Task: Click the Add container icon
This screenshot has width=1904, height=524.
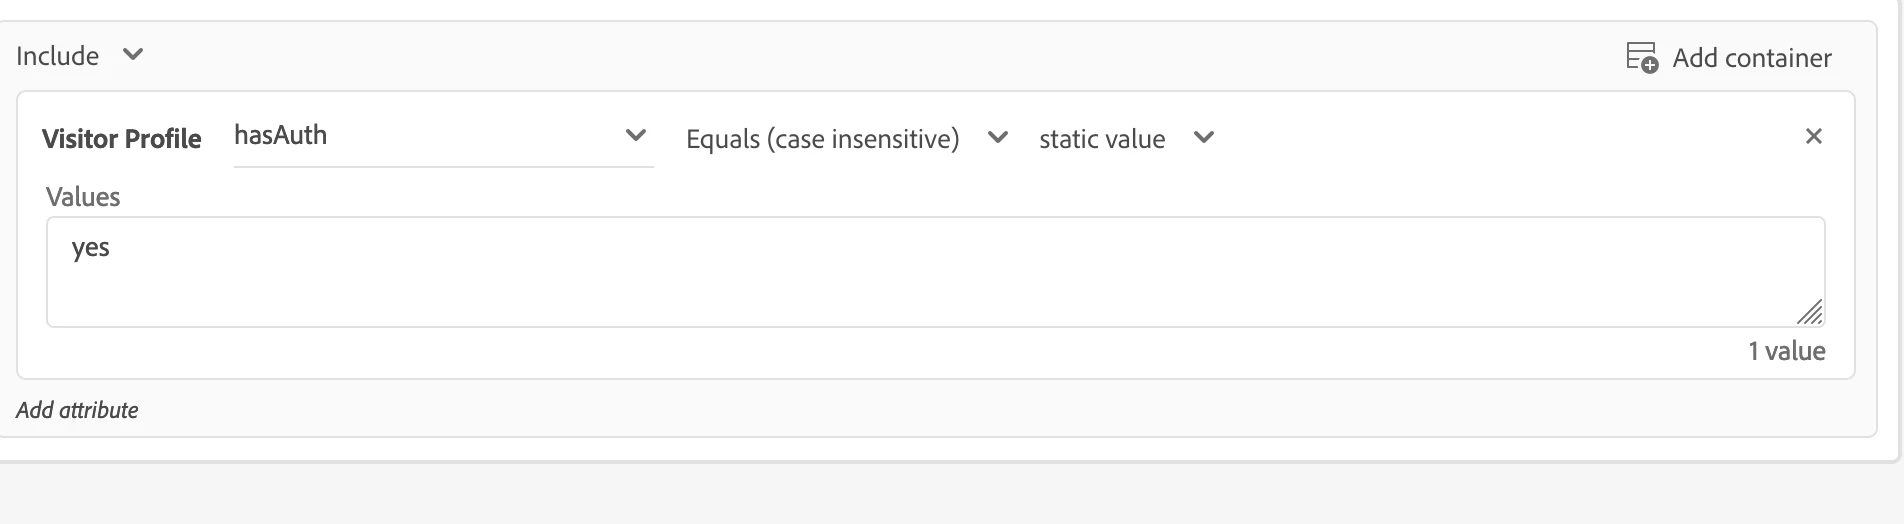Action: pos(1641,57)
